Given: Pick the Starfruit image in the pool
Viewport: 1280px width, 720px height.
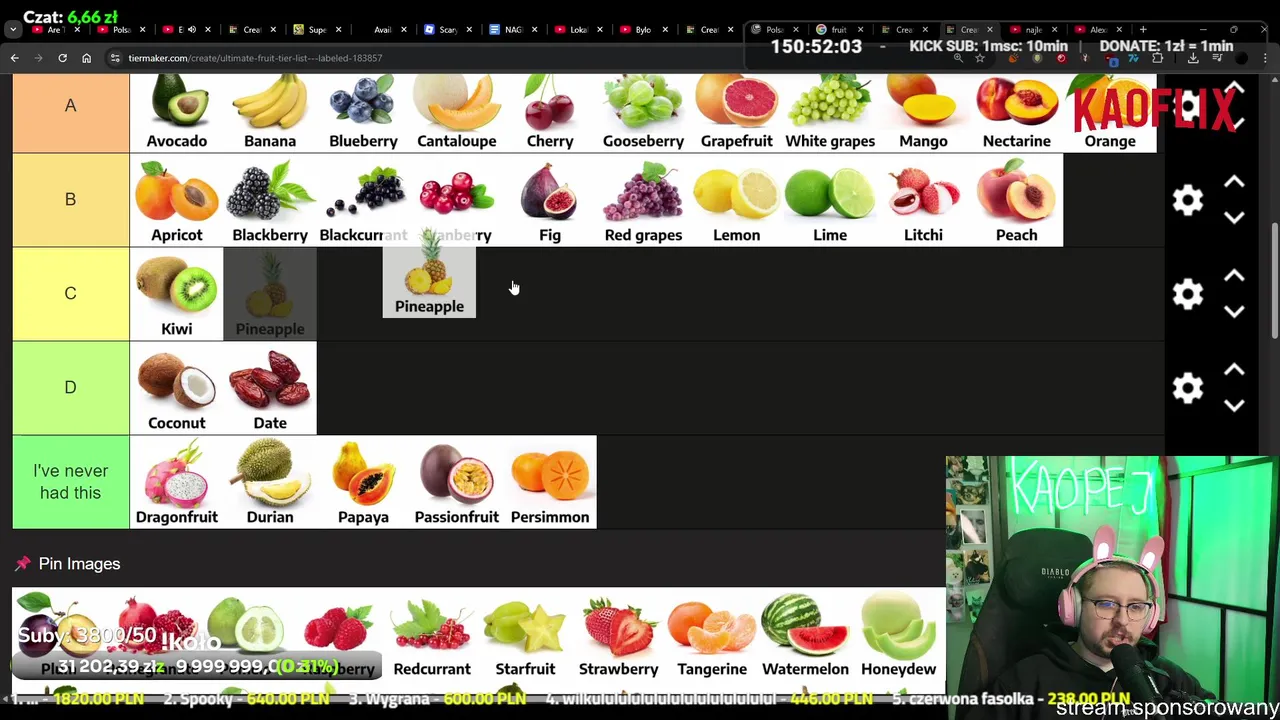Looking at the screenshot, I should [x=525, y=634].
